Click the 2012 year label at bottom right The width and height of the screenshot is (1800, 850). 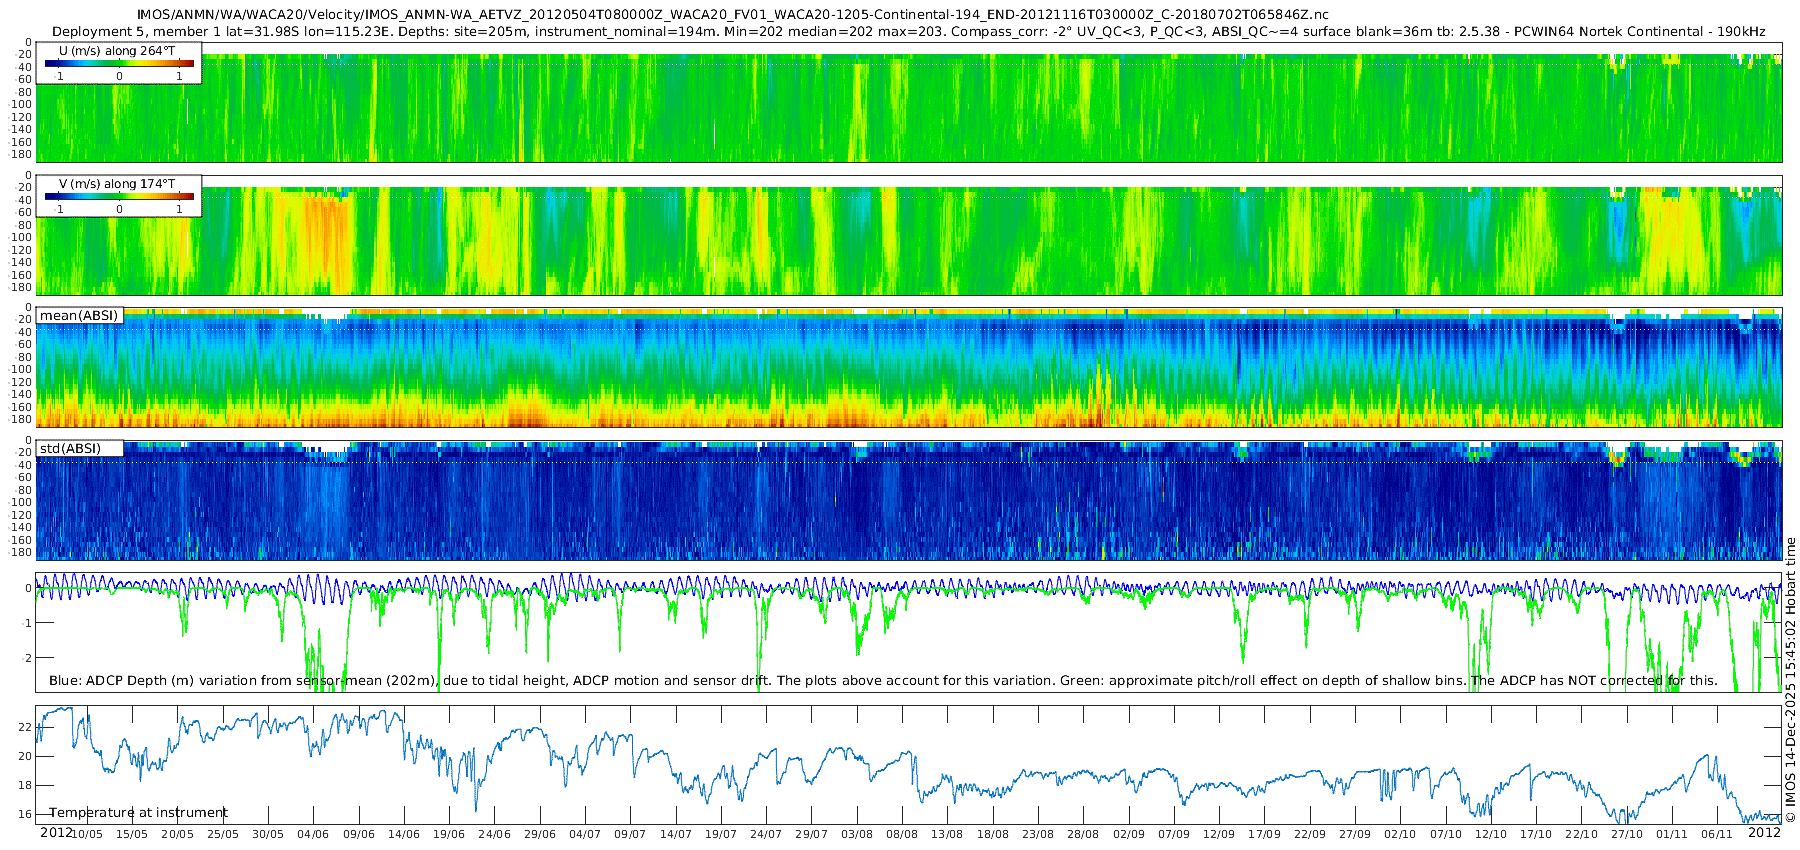pyautogui.click(x=1764, y=832)
